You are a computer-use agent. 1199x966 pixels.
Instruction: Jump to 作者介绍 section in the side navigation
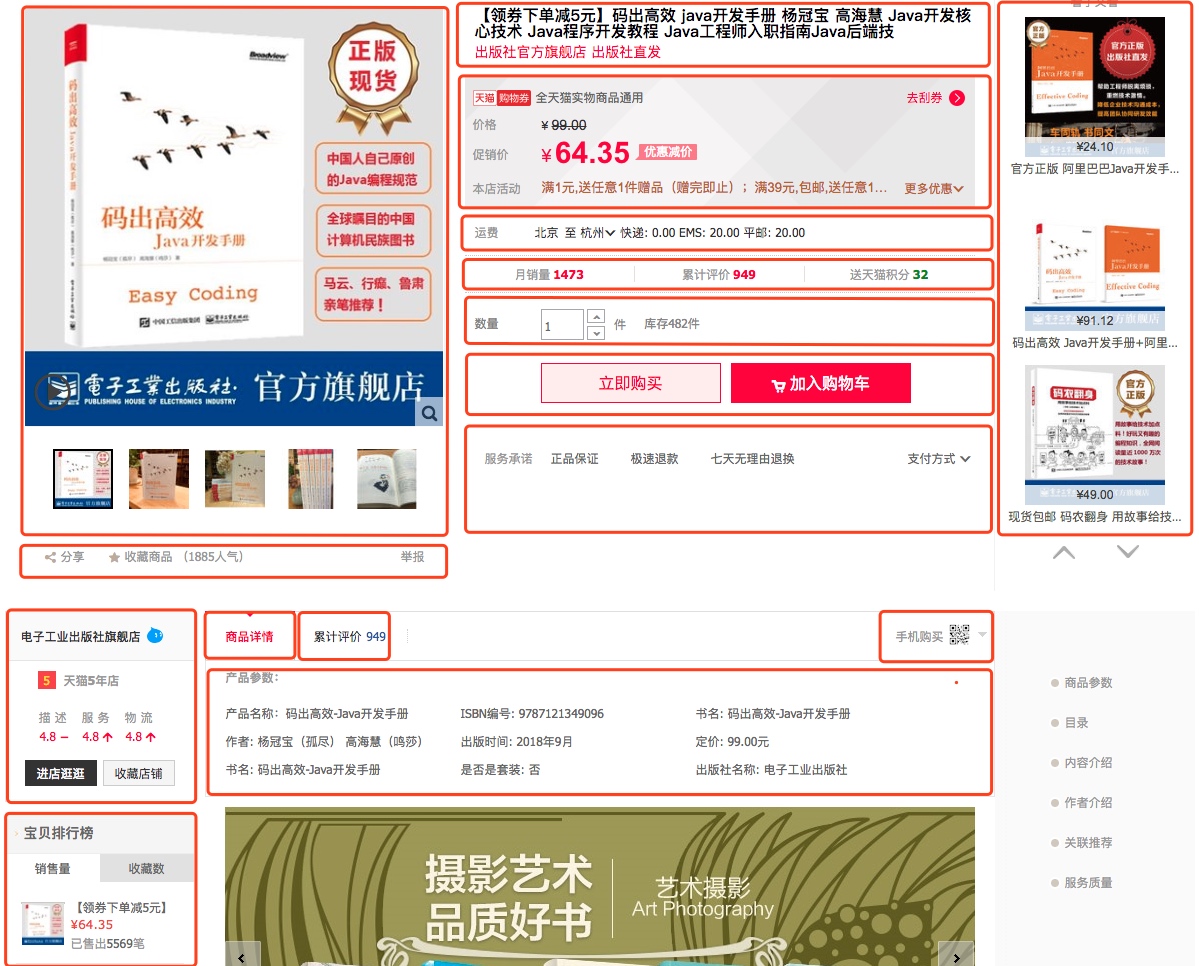click(x=1088, y=802)
